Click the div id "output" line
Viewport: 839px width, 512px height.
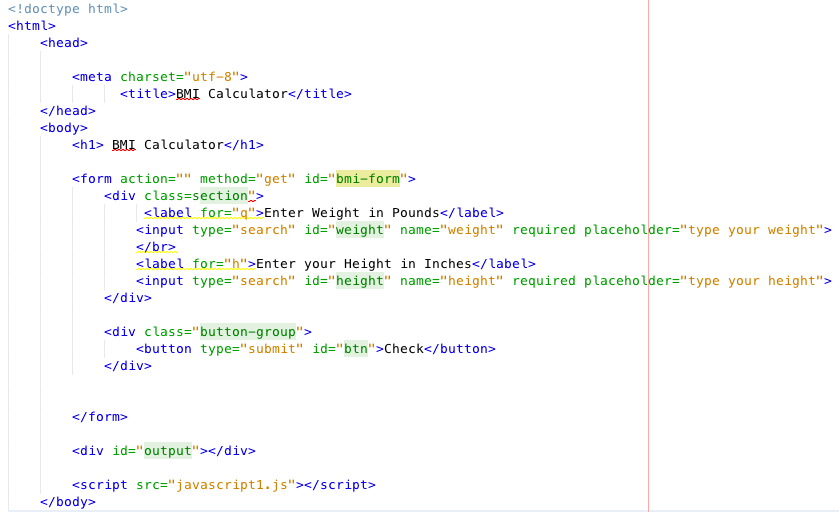[x=164, y=451]
